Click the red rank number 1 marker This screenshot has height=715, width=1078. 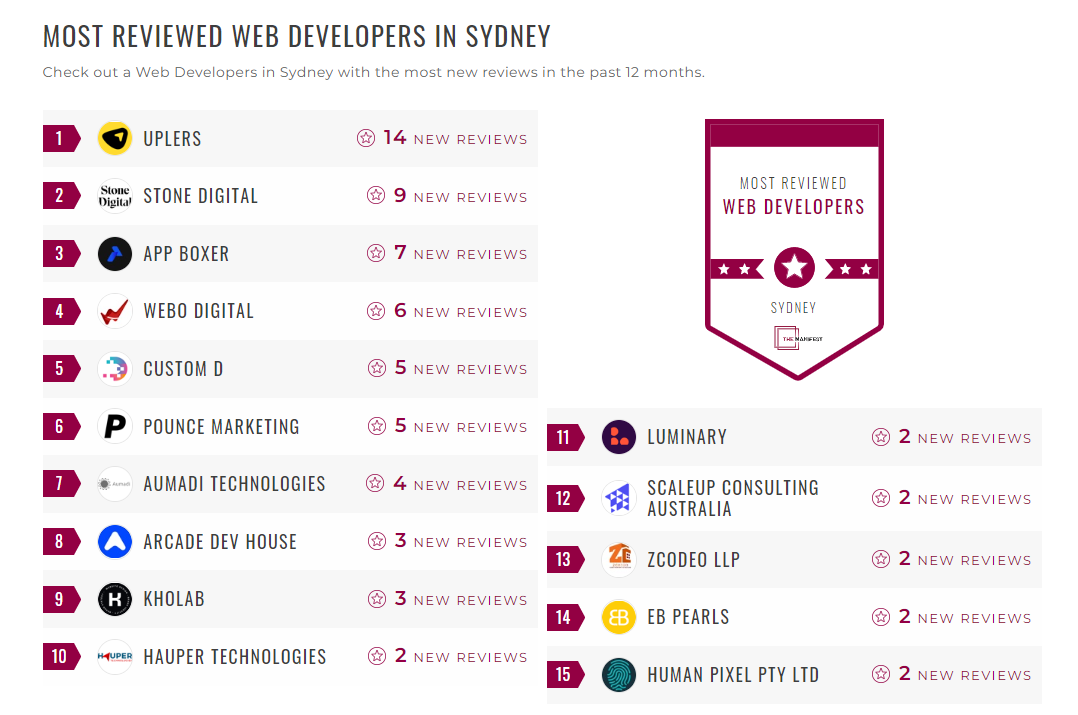[58, 138]
